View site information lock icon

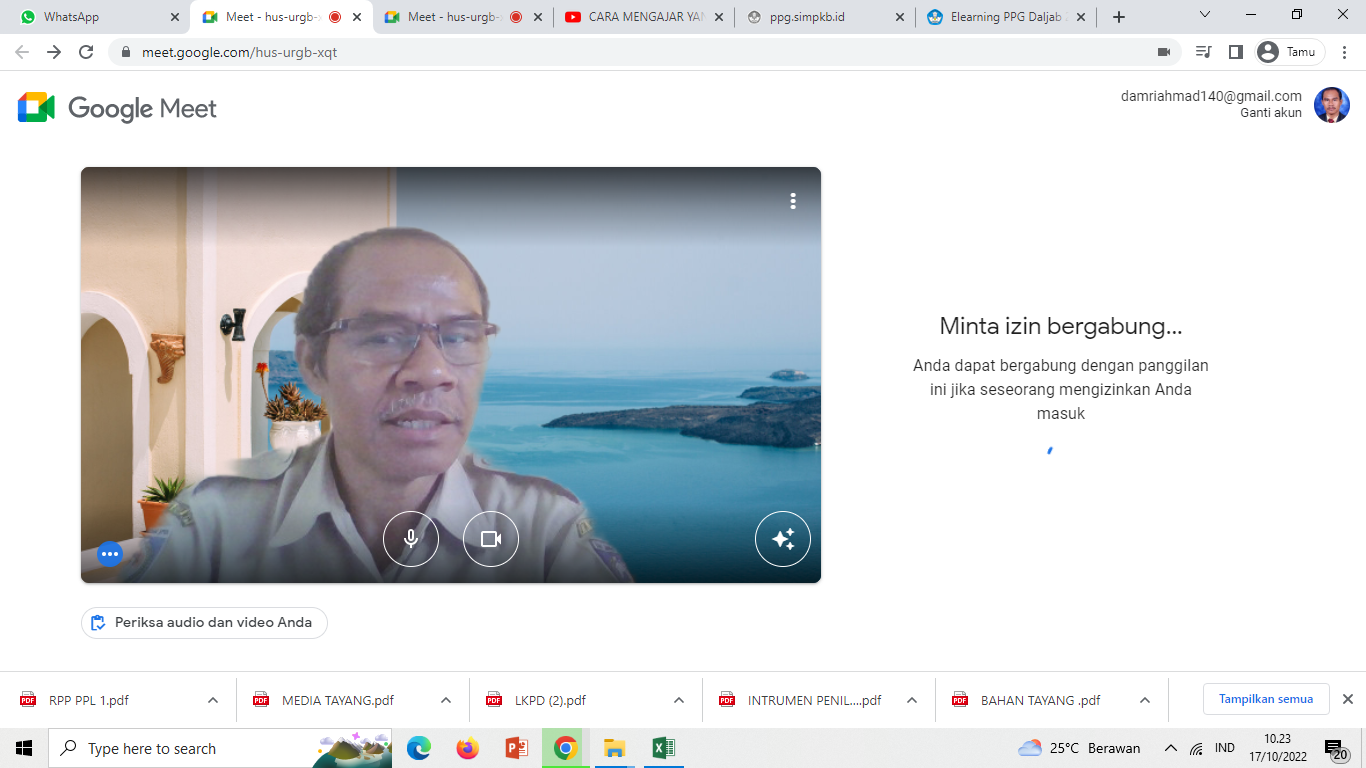click(x=126, y=52)
